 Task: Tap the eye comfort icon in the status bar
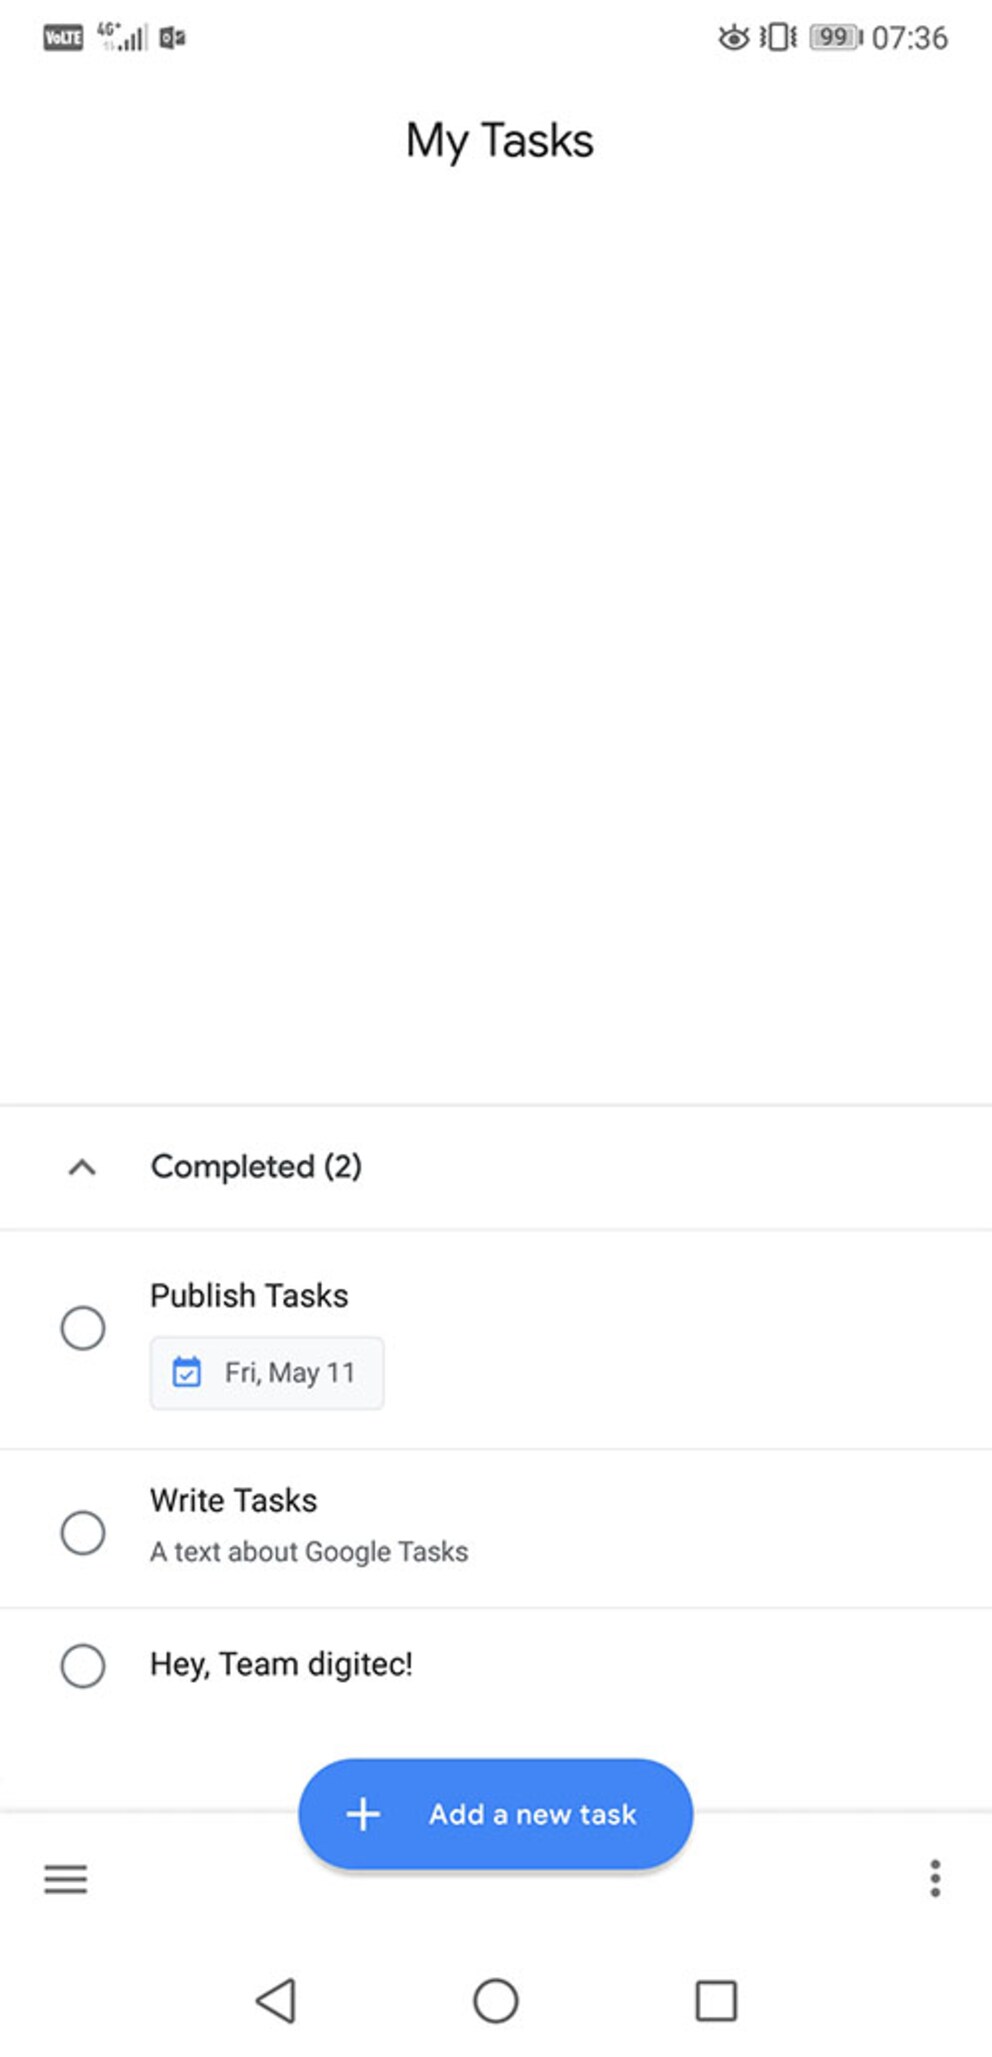point(733,37)
